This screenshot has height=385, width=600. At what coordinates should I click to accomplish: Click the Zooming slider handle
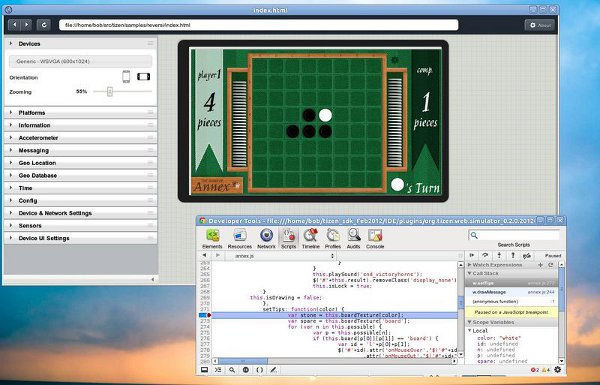click(110, 91)
